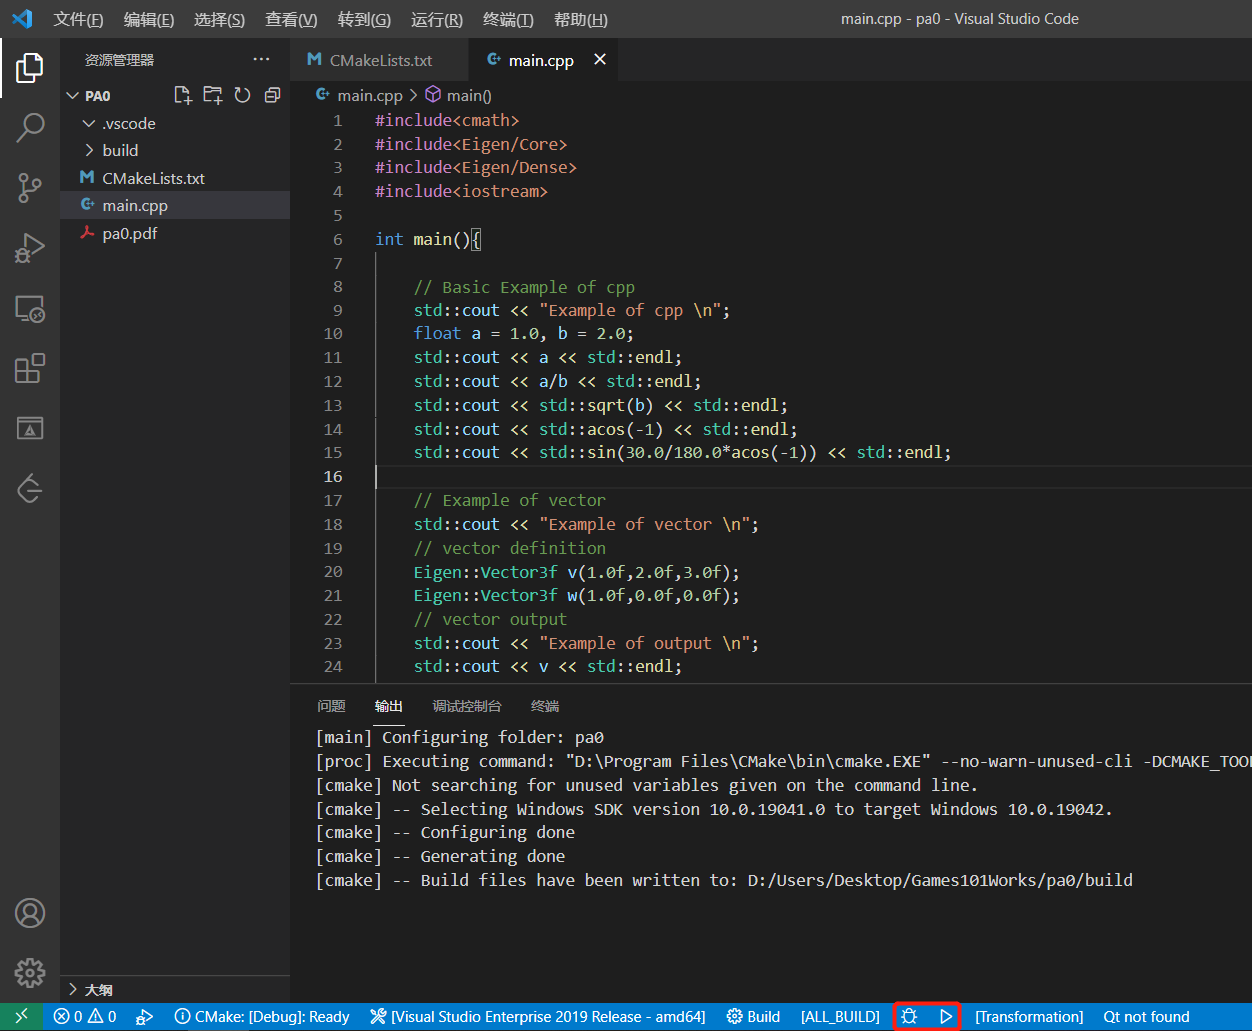Place cursor on line 6 'int main(){'
Image resolution: width=1252 pixels, height=1031 pixels.
pos(428,239)
